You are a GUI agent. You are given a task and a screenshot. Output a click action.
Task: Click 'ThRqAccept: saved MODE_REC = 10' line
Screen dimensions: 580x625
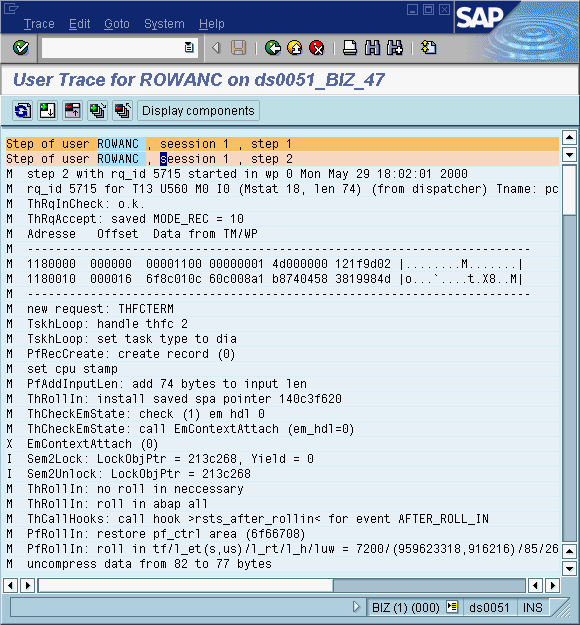click(x=135, y=218)
